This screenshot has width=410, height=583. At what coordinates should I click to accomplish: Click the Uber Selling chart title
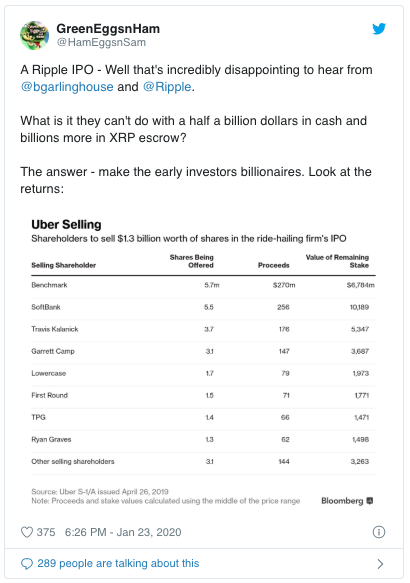[x=66, y=225]
